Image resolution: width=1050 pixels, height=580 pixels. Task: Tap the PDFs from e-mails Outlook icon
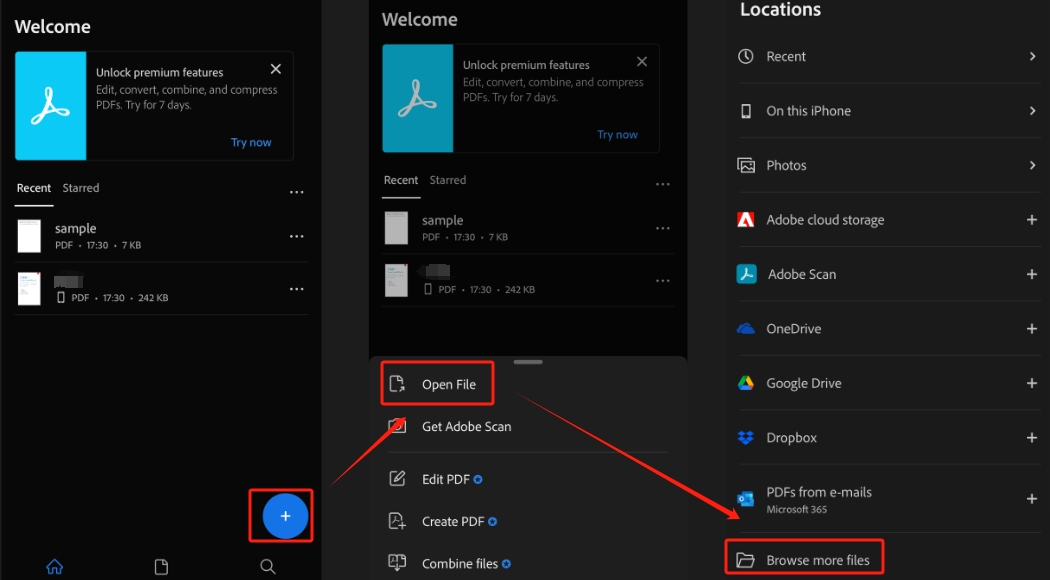746,499
